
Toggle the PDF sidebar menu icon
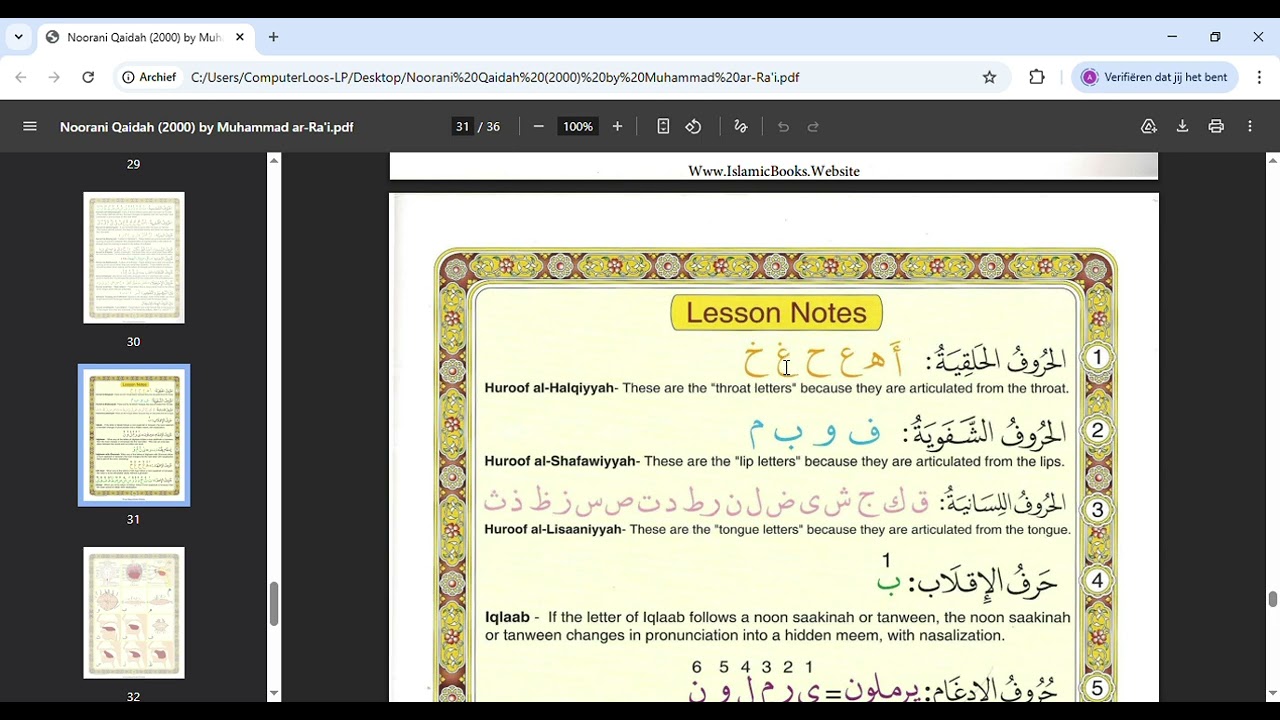[x=30, y=127]
